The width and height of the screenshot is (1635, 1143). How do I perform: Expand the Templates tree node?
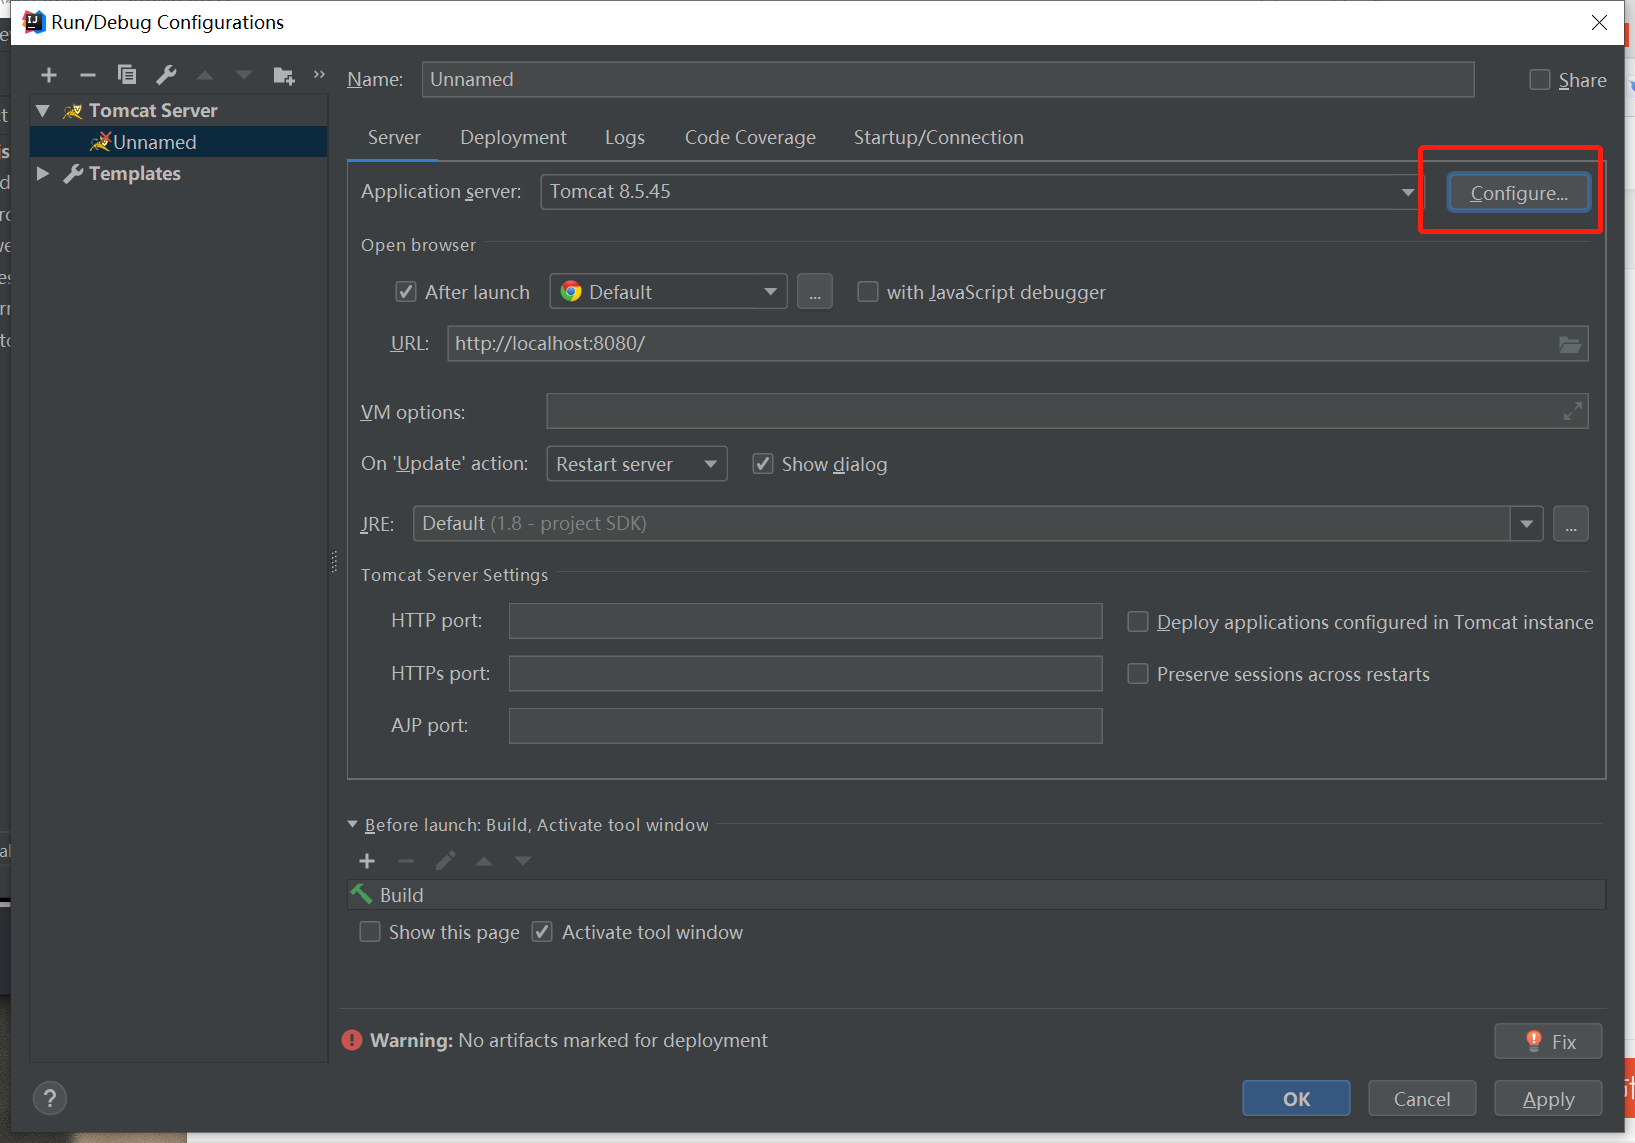[43, 173]
